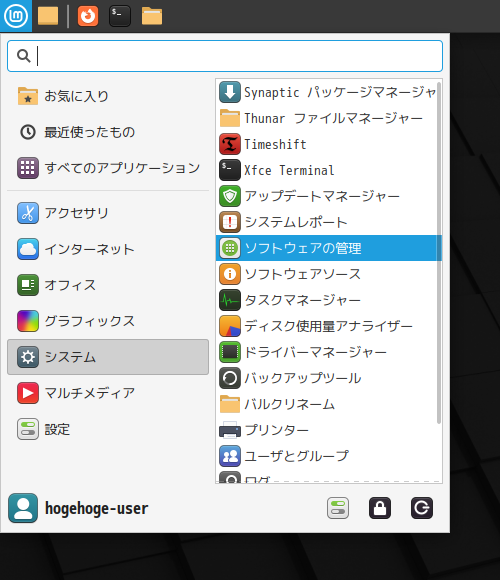Open お気に入り favorites category
The width and height of the screenshot is (500, 580).
(108, 96)
